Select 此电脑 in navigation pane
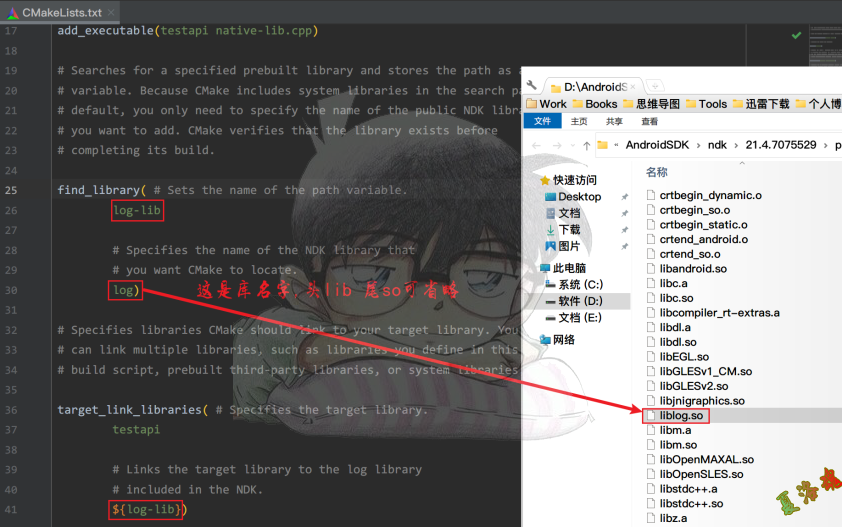842x527 pixels. click(563, 268)
